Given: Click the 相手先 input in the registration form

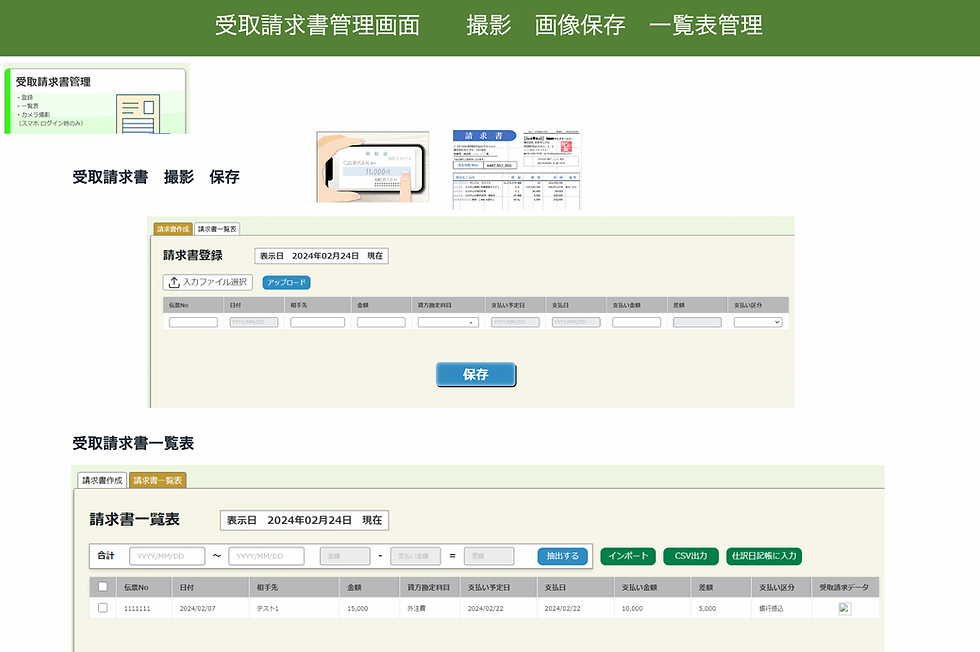Looking at the screenshot, I should click(318, 323).
